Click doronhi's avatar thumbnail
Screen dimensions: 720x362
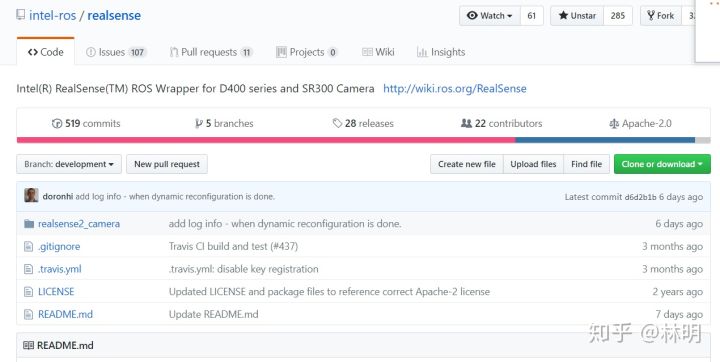coord(31,195)
